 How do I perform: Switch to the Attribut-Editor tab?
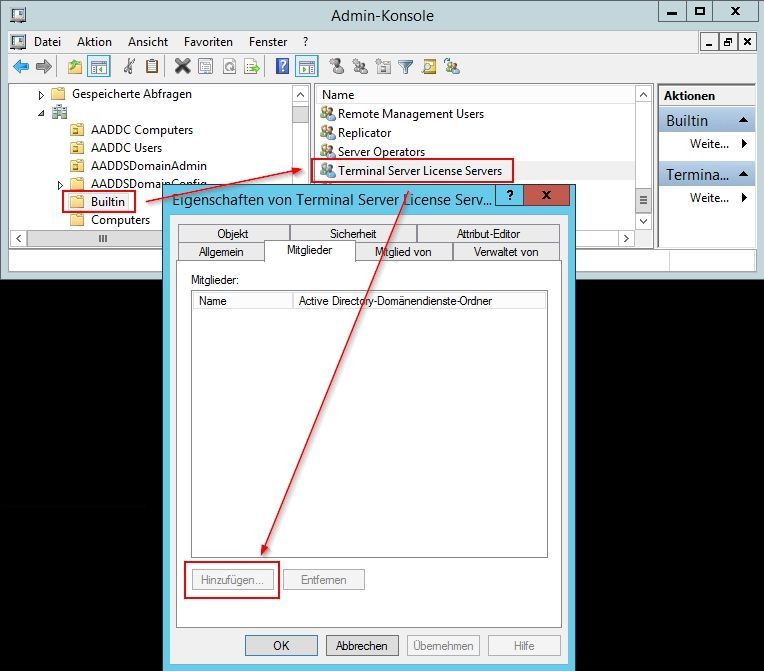pos(488,233)
